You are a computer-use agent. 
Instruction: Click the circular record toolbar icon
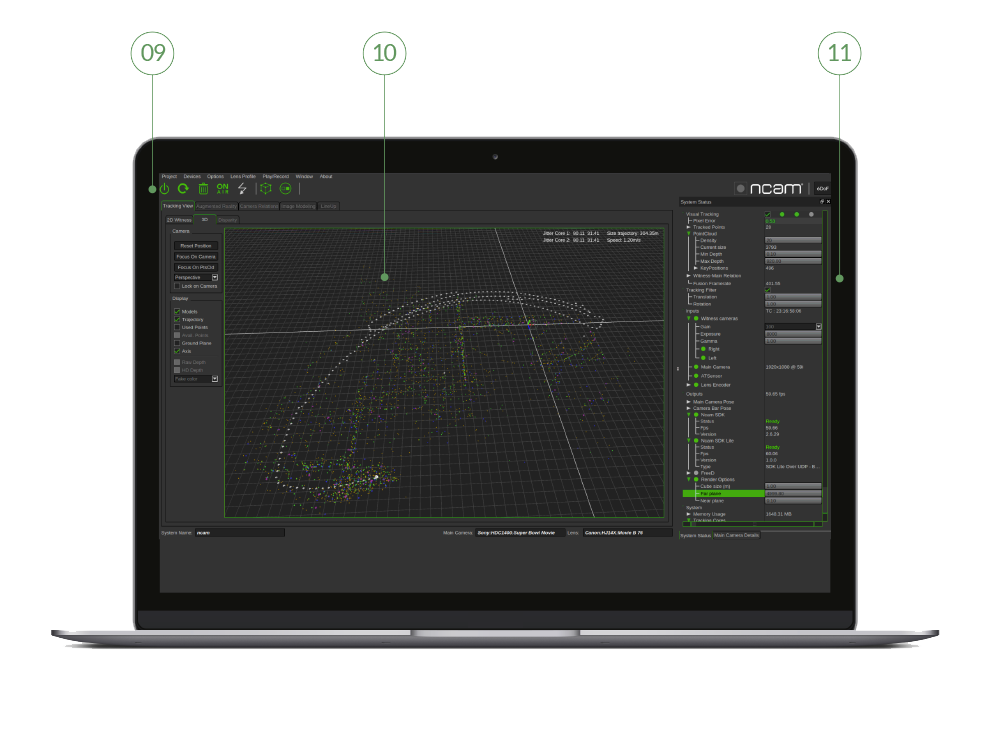pos(285,188)
